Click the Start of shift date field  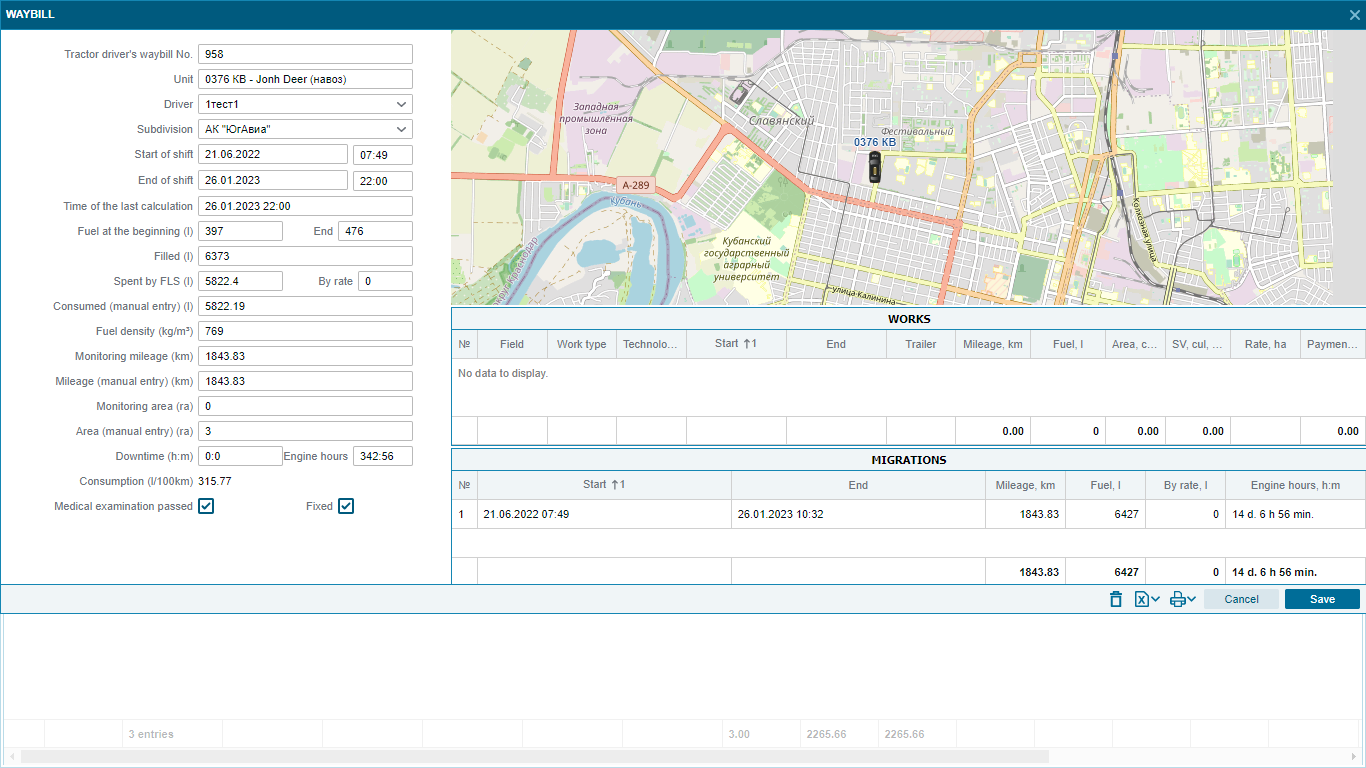(x=273, y=154)
